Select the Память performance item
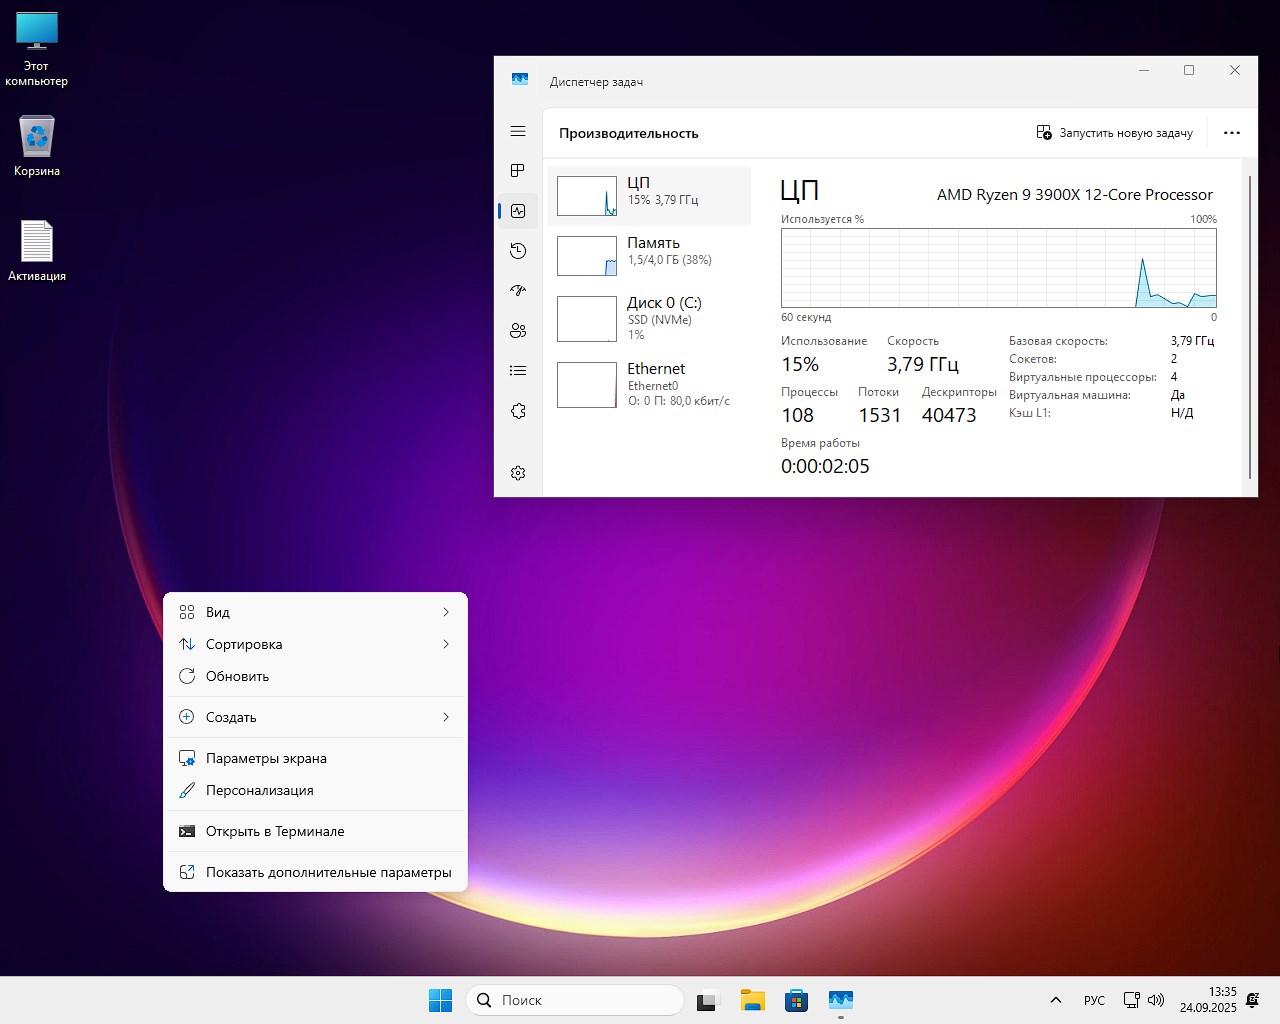1280x1024 pixels. [649, 255]
